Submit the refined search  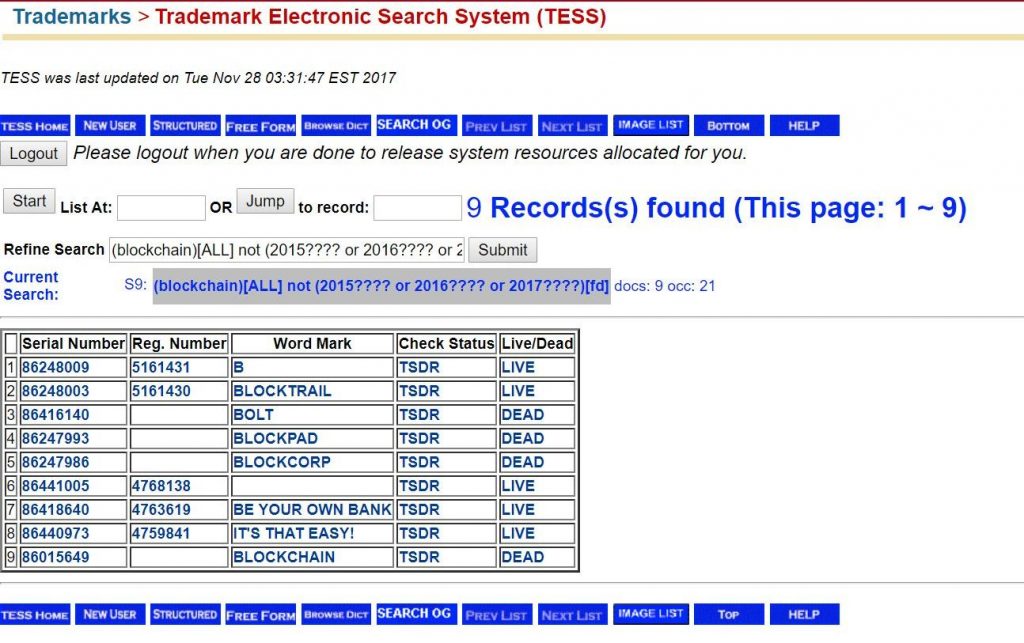point(503,250)
